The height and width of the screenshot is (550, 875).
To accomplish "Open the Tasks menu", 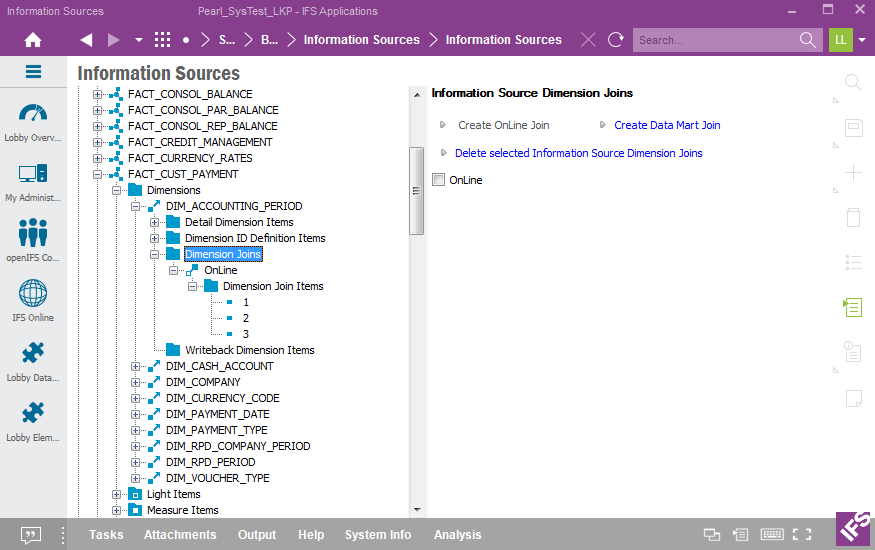I will (106, 534).
